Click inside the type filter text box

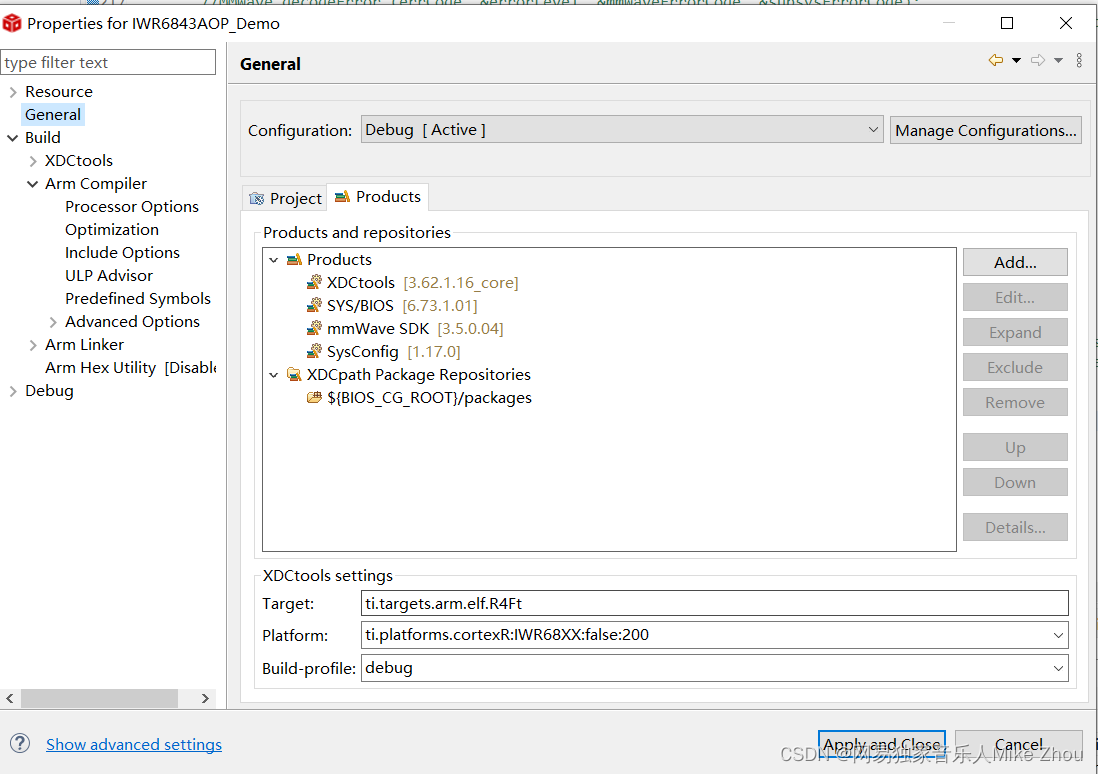(x=108, y=61)
